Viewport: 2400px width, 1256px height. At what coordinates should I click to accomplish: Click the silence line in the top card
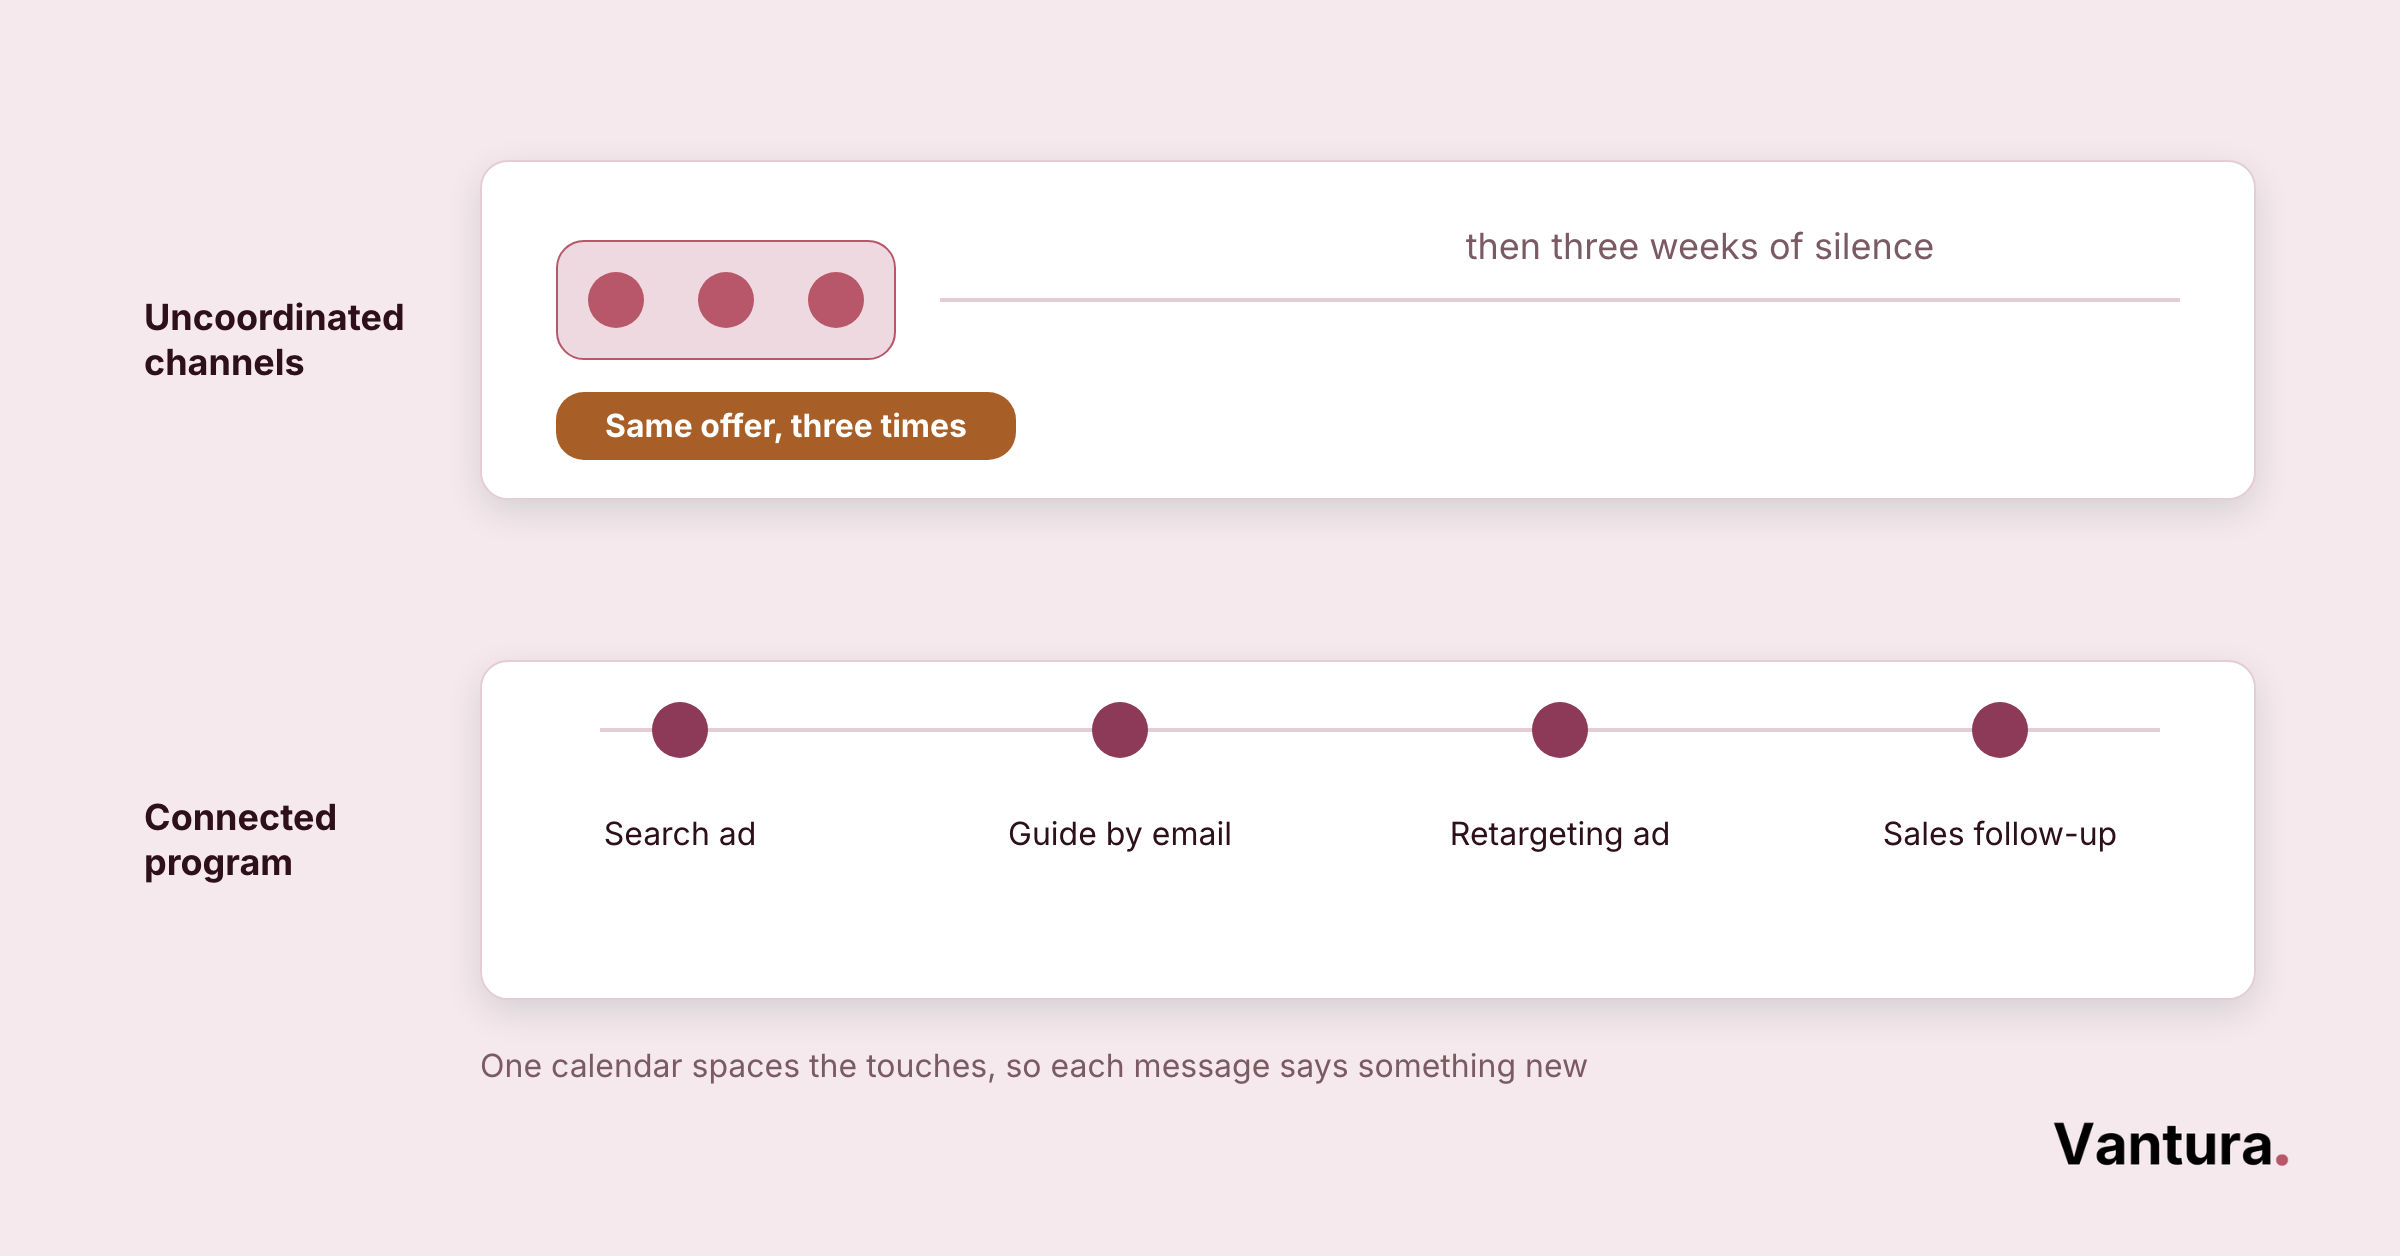(1560, 300)
